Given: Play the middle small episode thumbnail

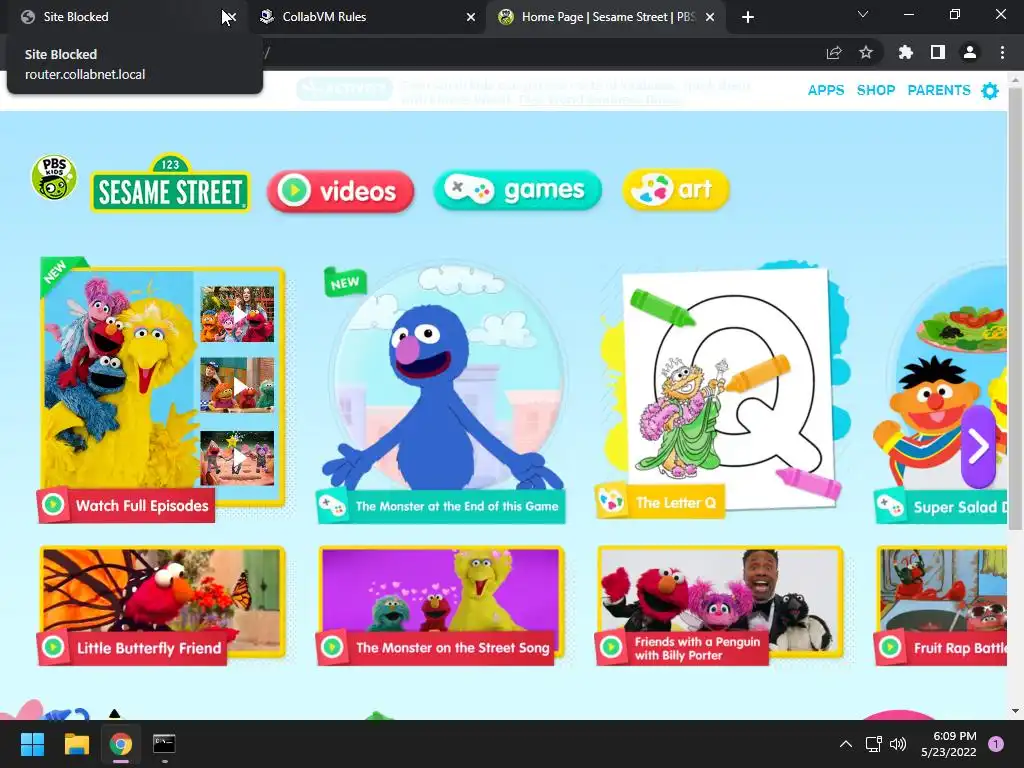Looking at the screenshot, I should click(x=238, y=385).
